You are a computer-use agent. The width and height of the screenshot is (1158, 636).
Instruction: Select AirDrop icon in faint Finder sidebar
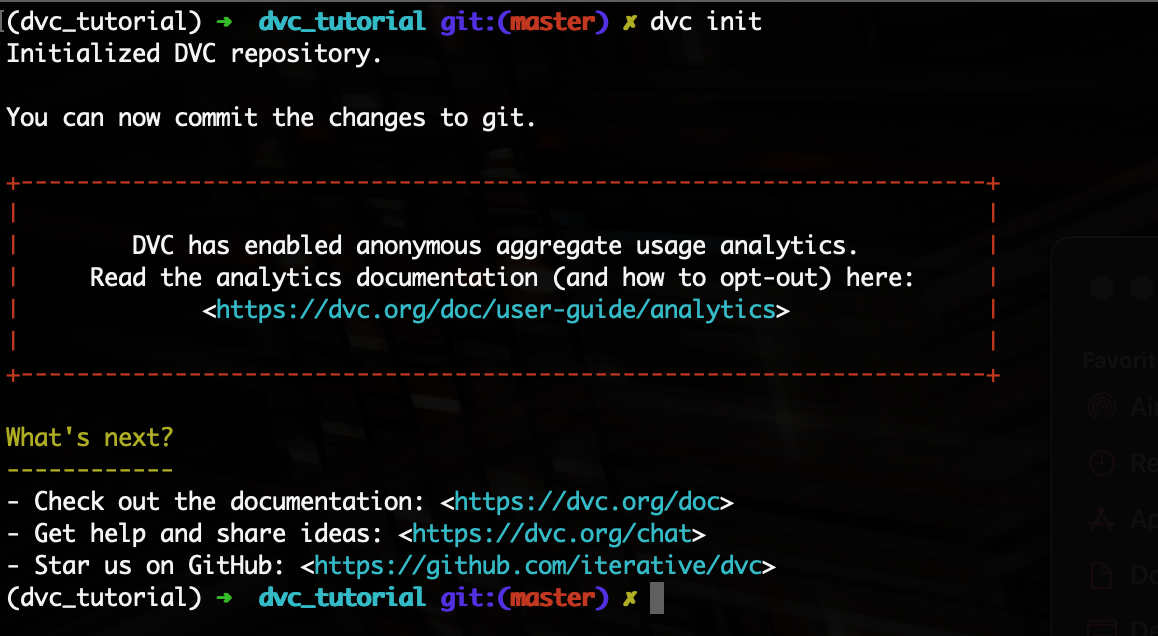click(x=1101, y=406)
